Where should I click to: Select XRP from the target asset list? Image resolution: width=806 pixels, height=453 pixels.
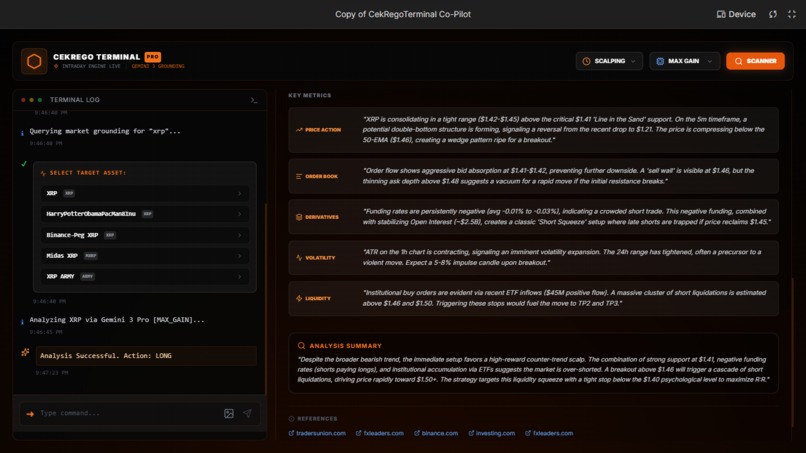tap(144, 193)
